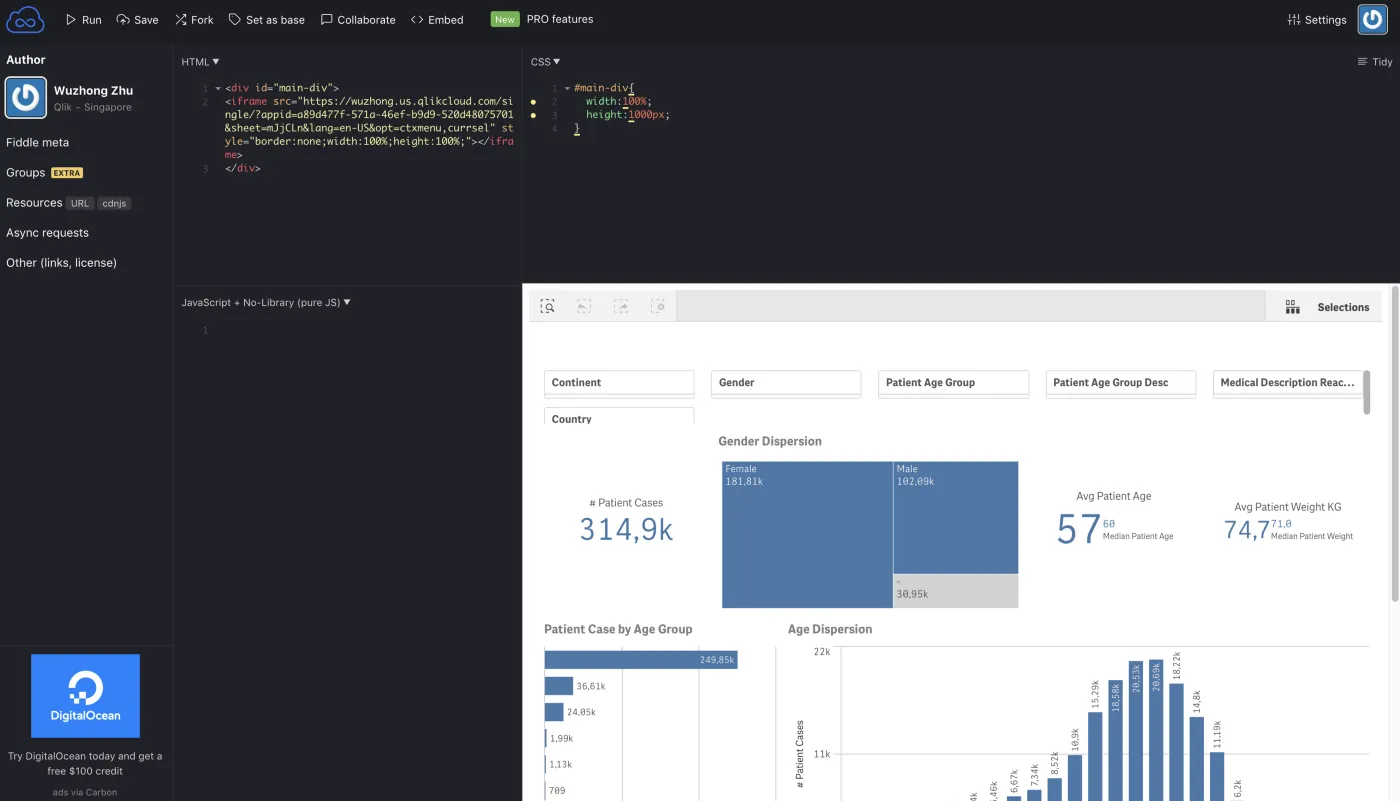The height and width of the screenshot is (801, 1400).
Task: Step back to the previous selection state
Action: coord(584,306)
